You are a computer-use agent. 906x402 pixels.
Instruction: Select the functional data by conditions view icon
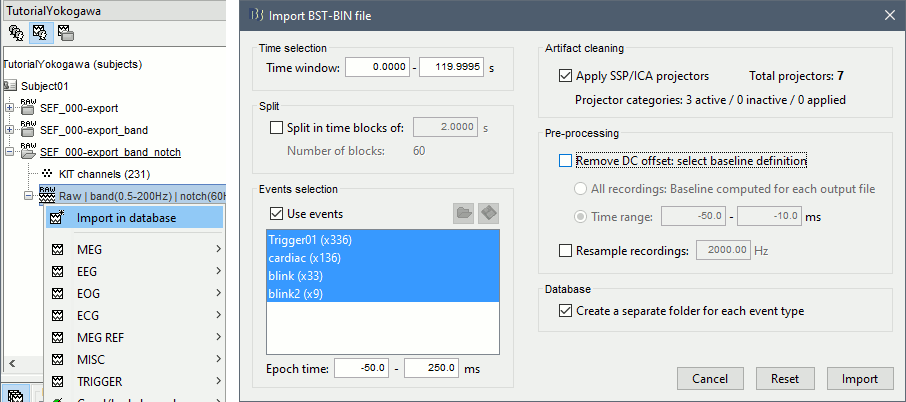[x=65, y=33]
